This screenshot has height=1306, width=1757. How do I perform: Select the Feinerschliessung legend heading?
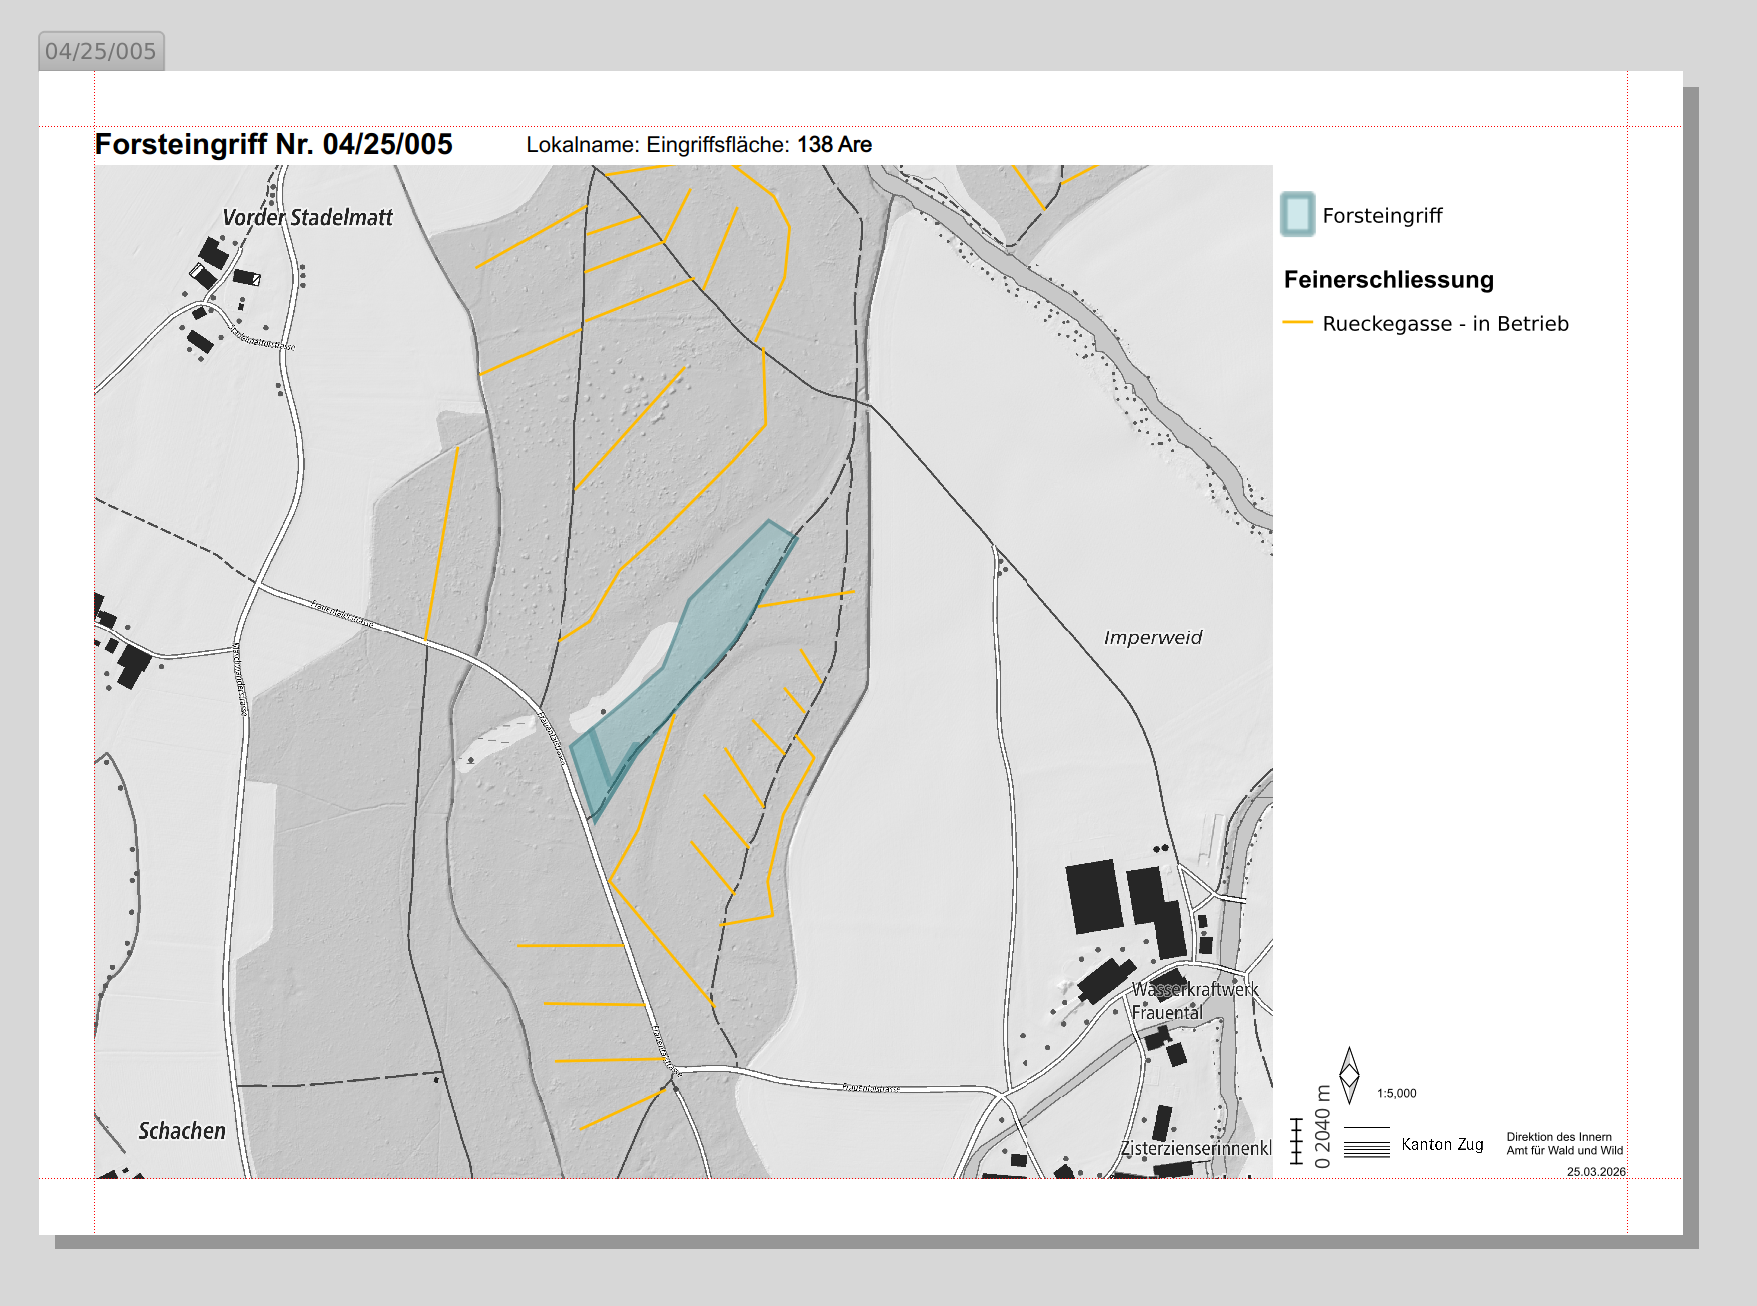click(x=1388, y=280)
